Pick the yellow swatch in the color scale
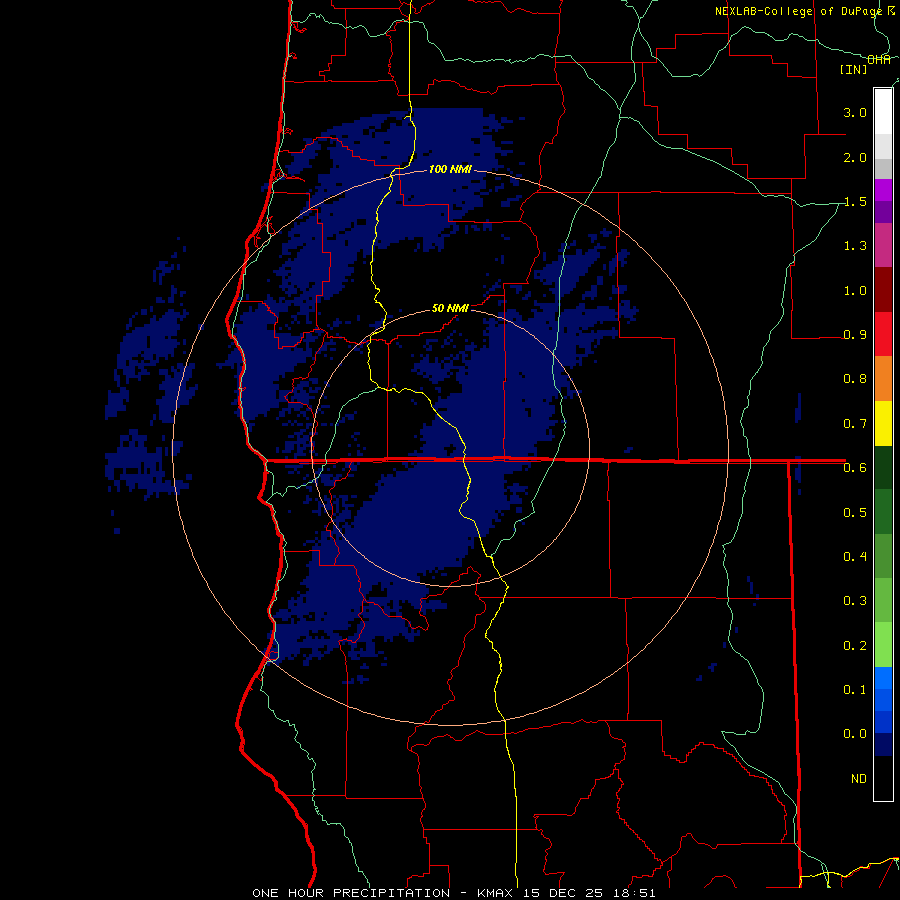900x900 pixels. (x=883, y=424)
